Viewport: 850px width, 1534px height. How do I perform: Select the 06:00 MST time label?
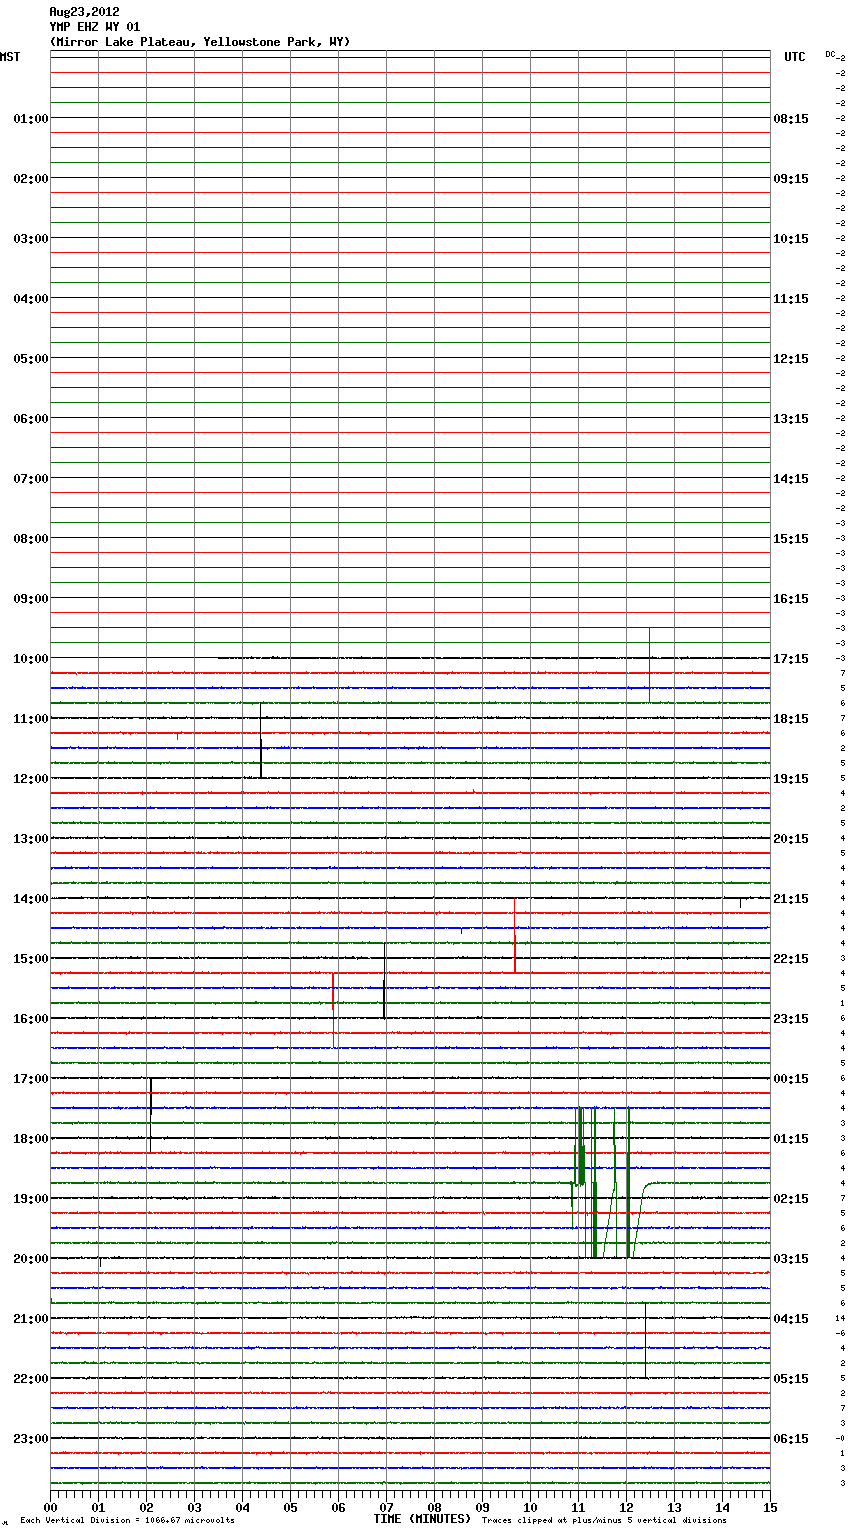coord(30,419)
